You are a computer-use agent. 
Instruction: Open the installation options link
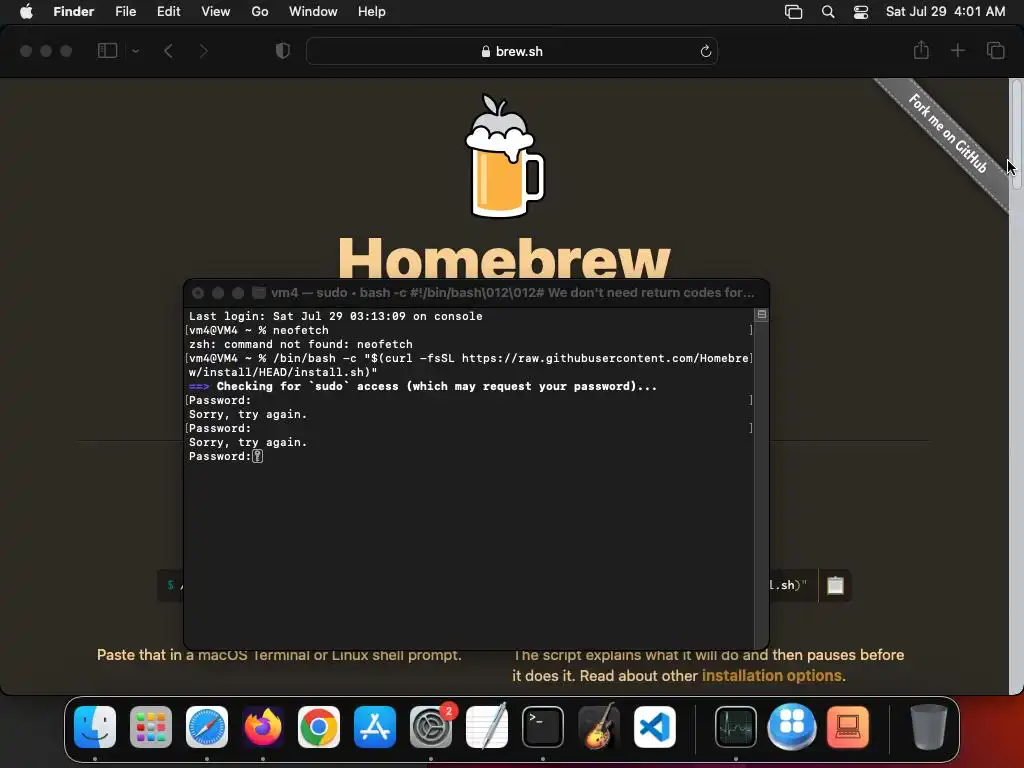tap(772, 675)
